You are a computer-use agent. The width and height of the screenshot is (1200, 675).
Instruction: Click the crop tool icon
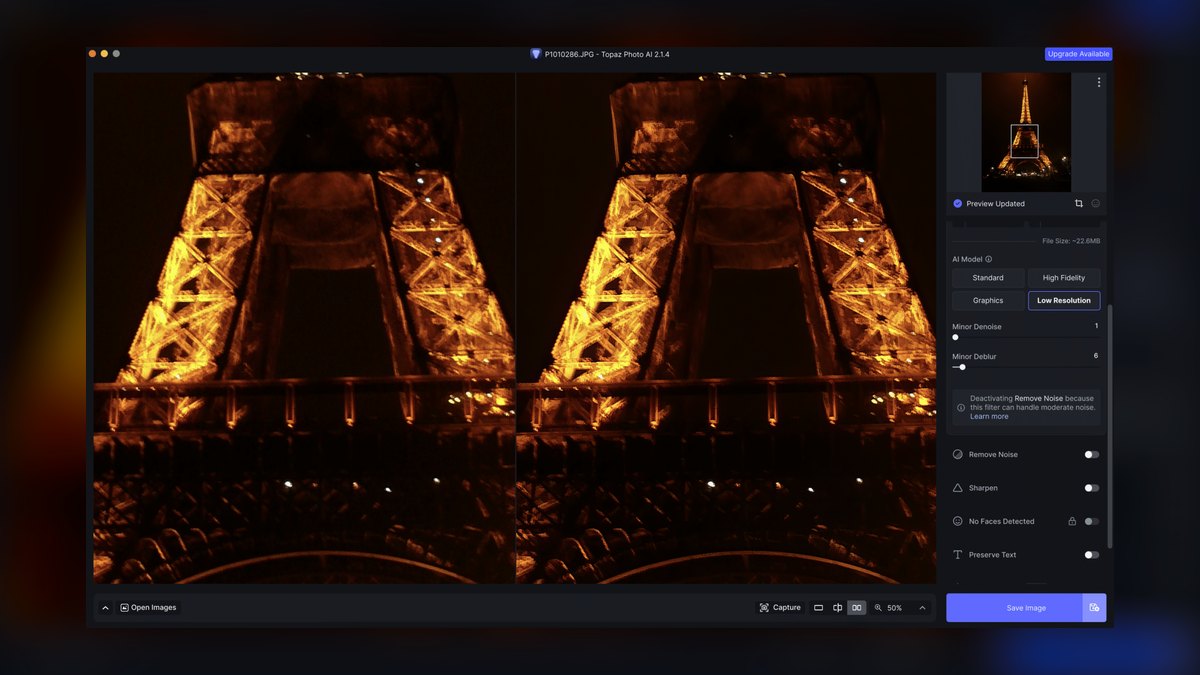[1079, 203]
